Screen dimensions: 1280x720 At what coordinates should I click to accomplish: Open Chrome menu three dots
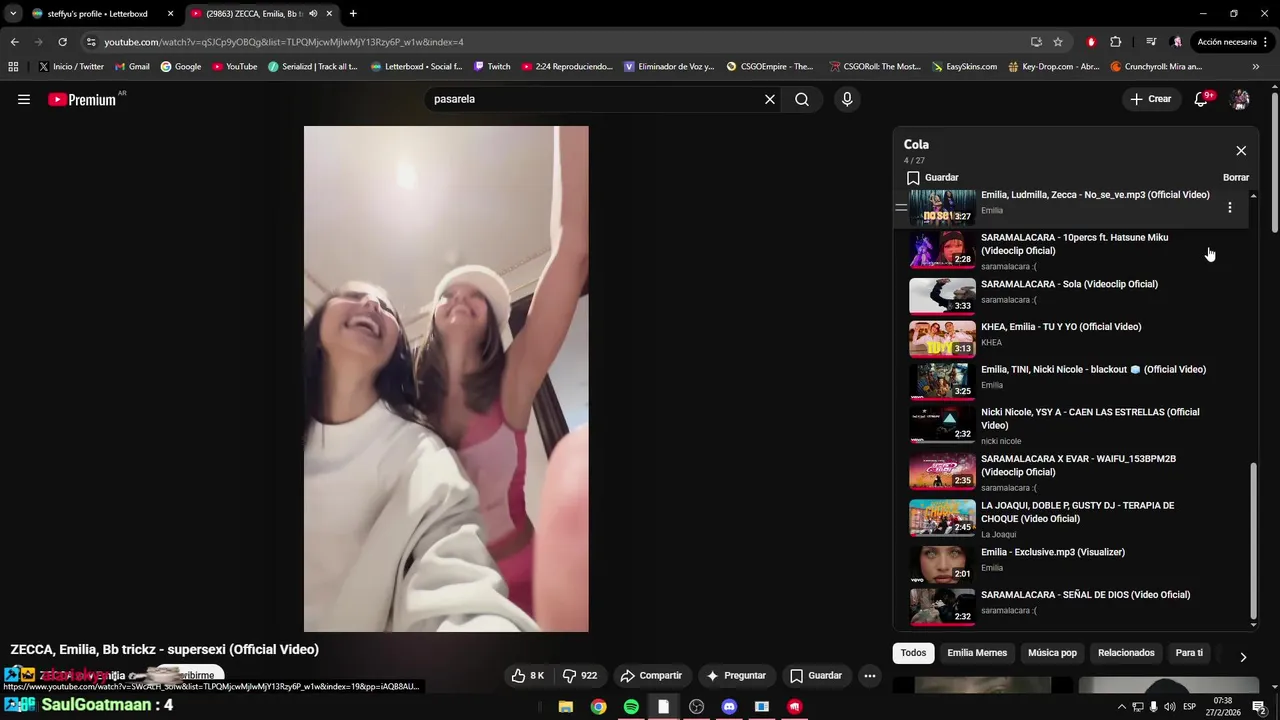1266,42
